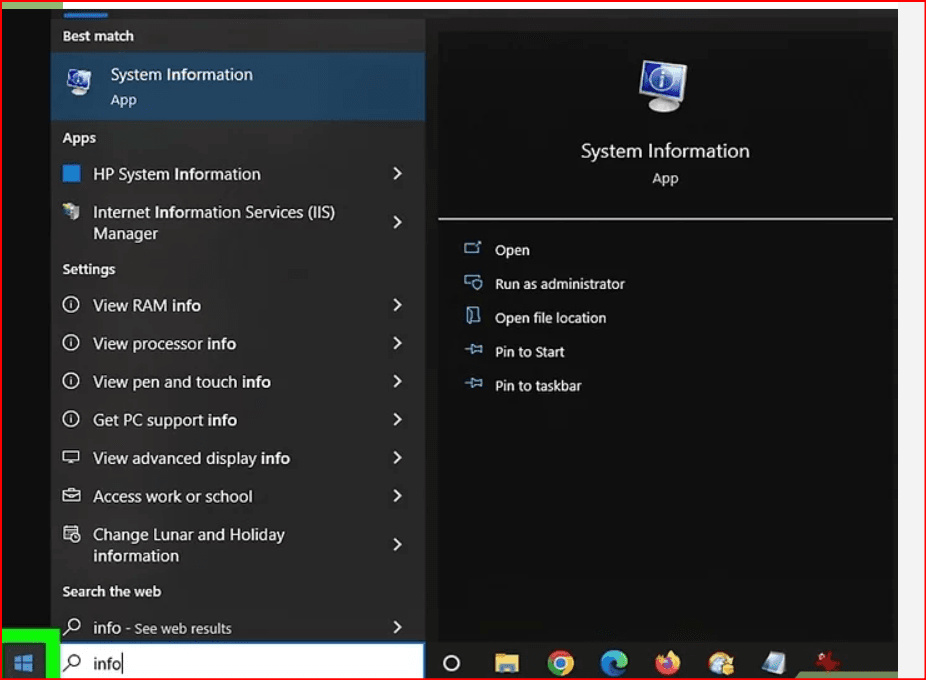Expand arrow next to View processor info
Screen dimensions: 926x680
(397, 343)
